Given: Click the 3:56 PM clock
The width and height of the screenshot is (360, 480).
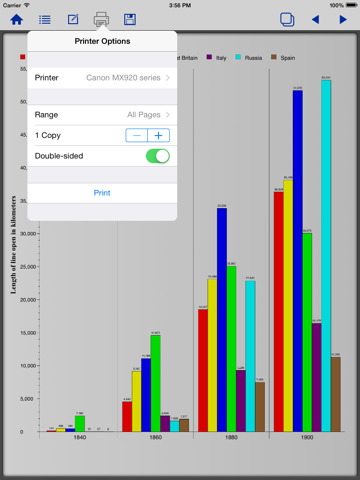Looking at the screenshot, I should point(180,5).
